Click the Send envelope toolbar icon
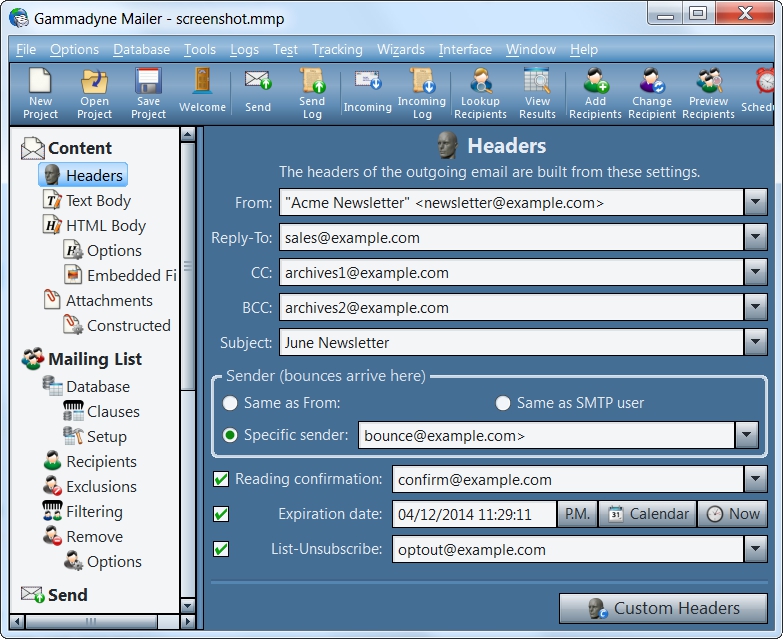The width and height of the screenshot is (783, 639). click(x=258, y=91)
